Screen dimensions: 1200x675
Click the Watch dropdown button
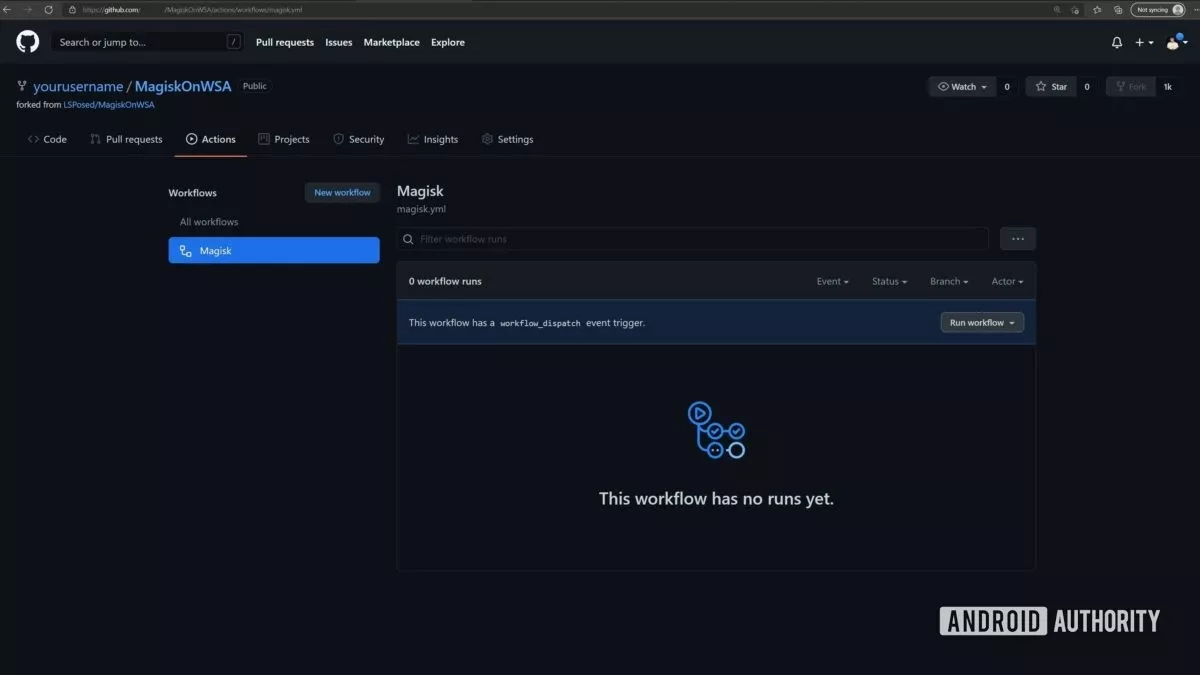[962, 87]
